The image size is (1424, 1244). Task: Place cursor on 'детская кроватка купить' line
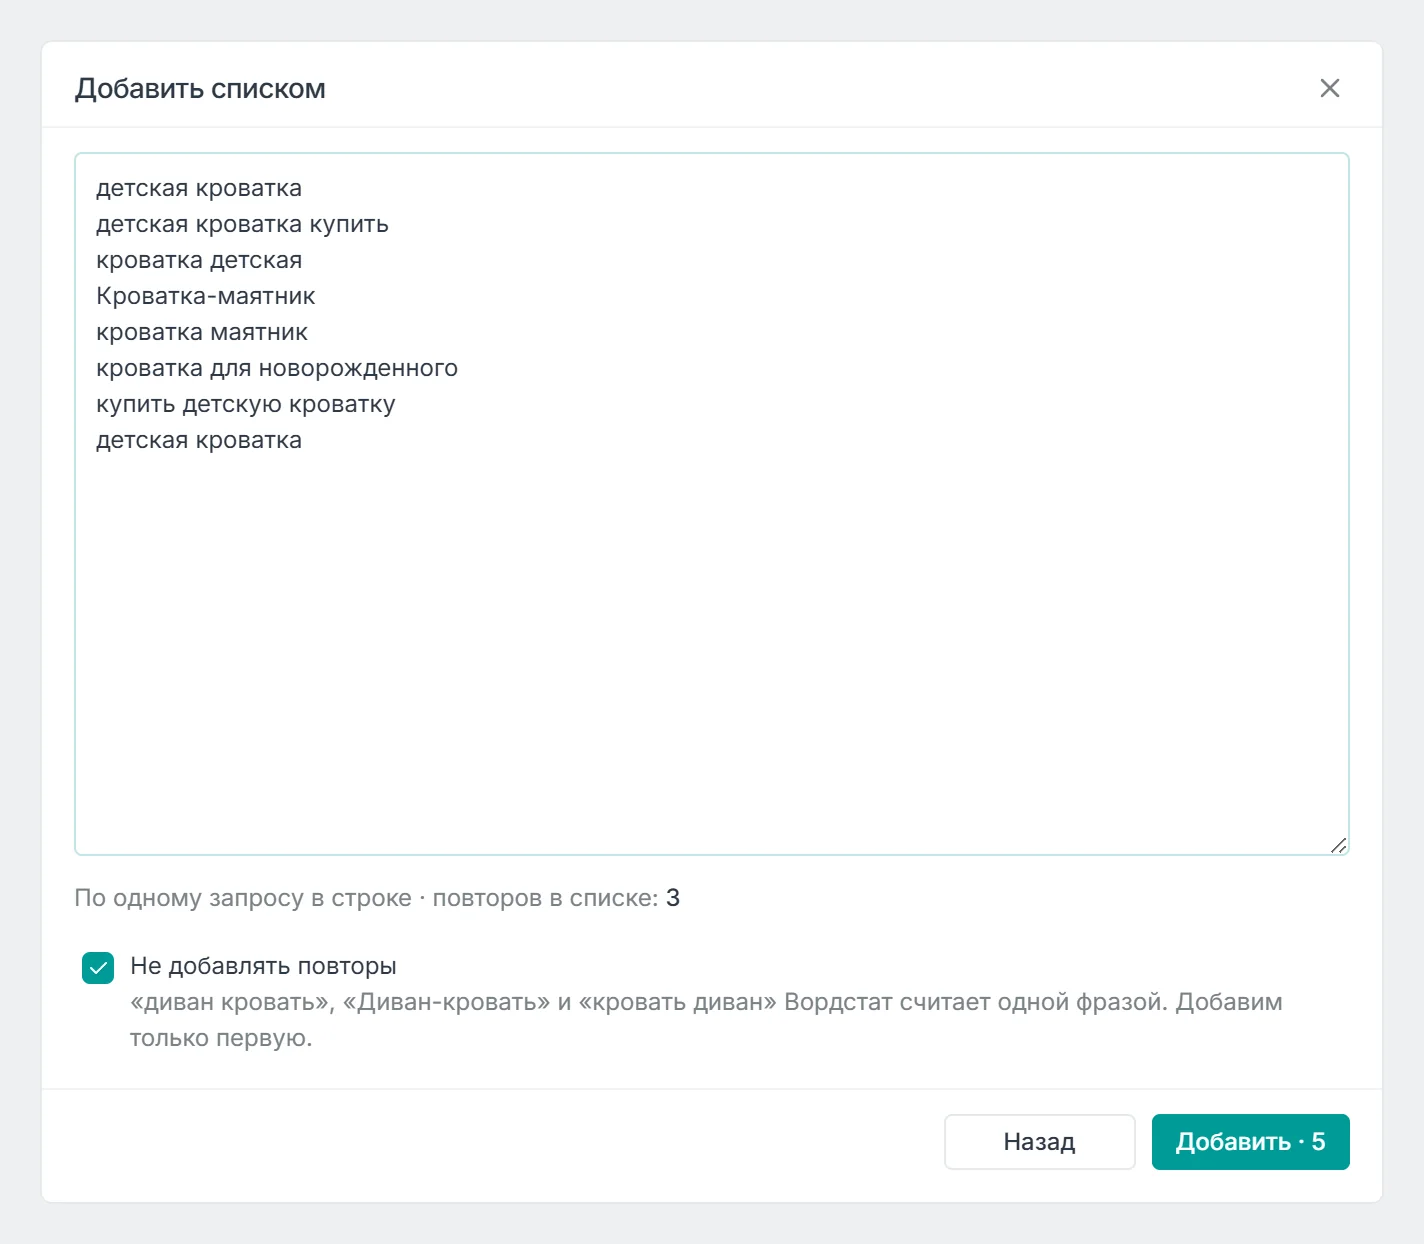point(242,224)
